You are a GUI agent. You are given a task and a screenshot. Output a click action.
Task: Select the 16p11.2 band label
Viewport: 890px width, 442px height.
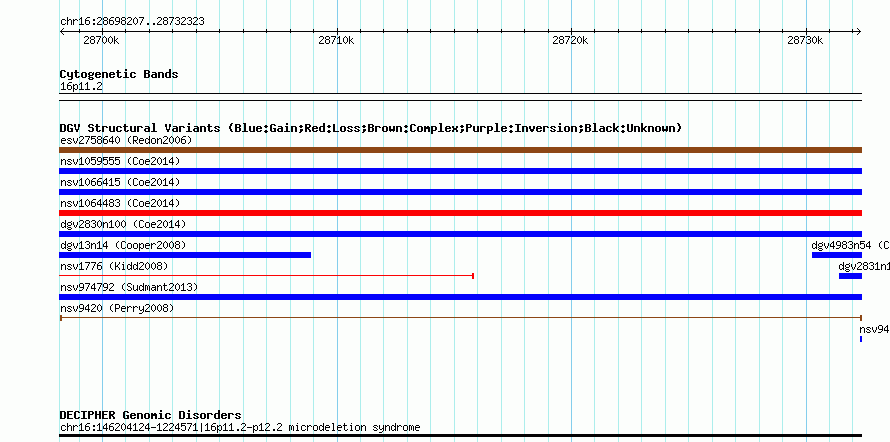(x=81, y=87)
